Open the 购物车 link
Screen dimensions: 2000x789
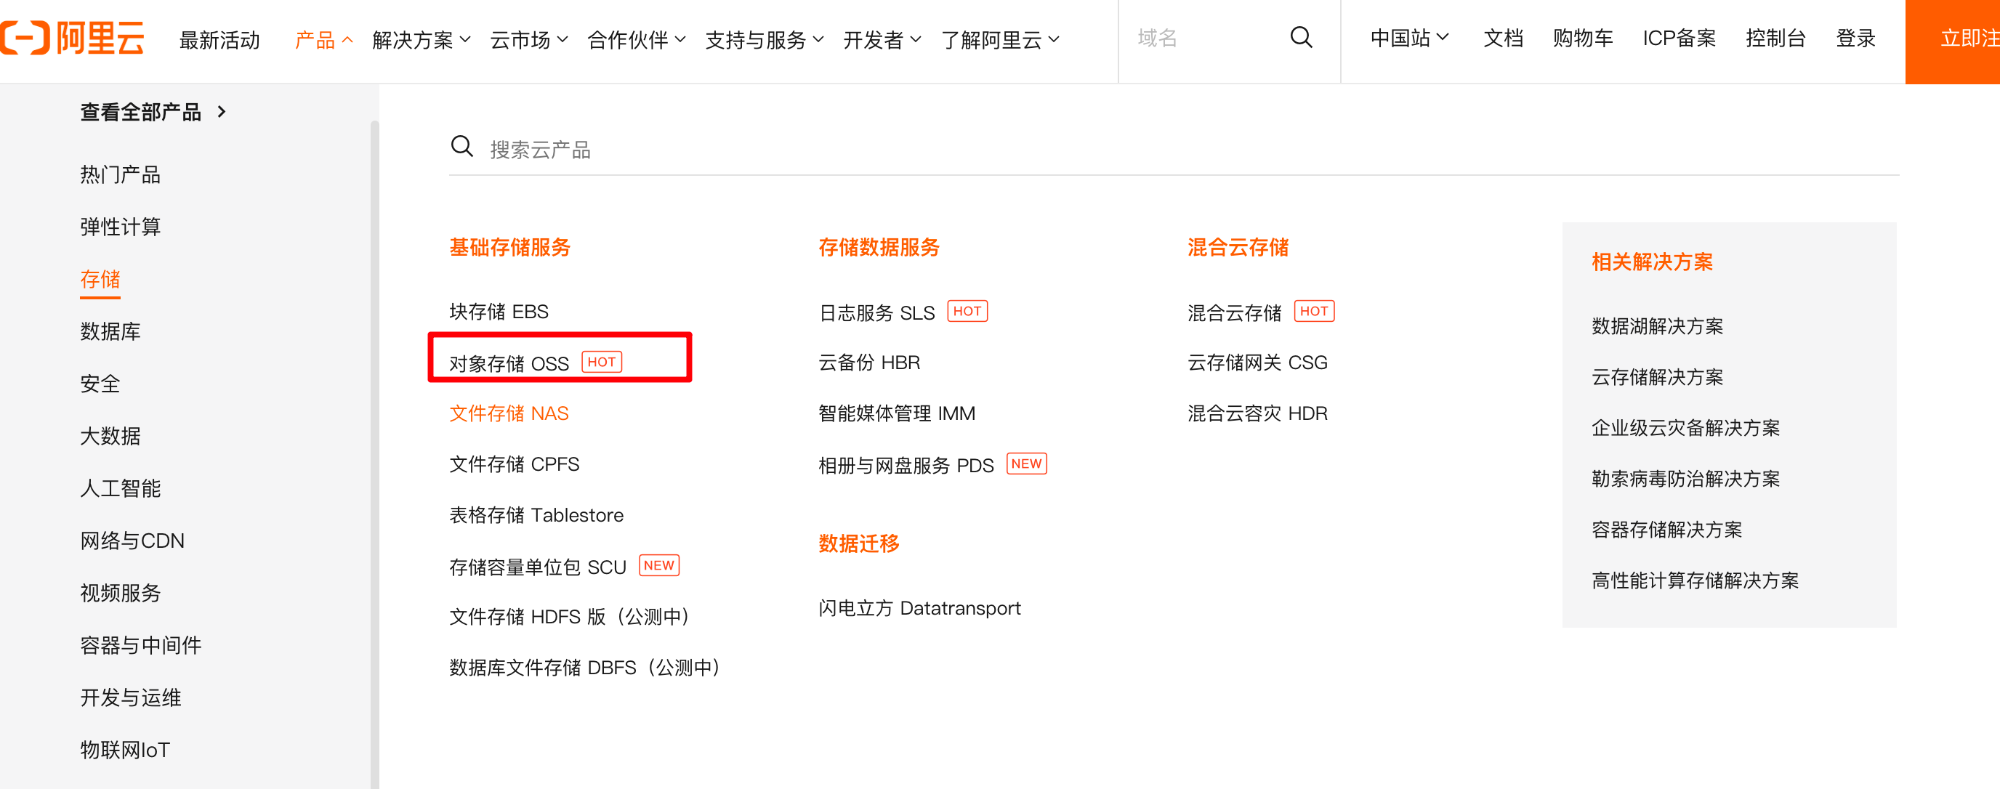pos(1583,38)
